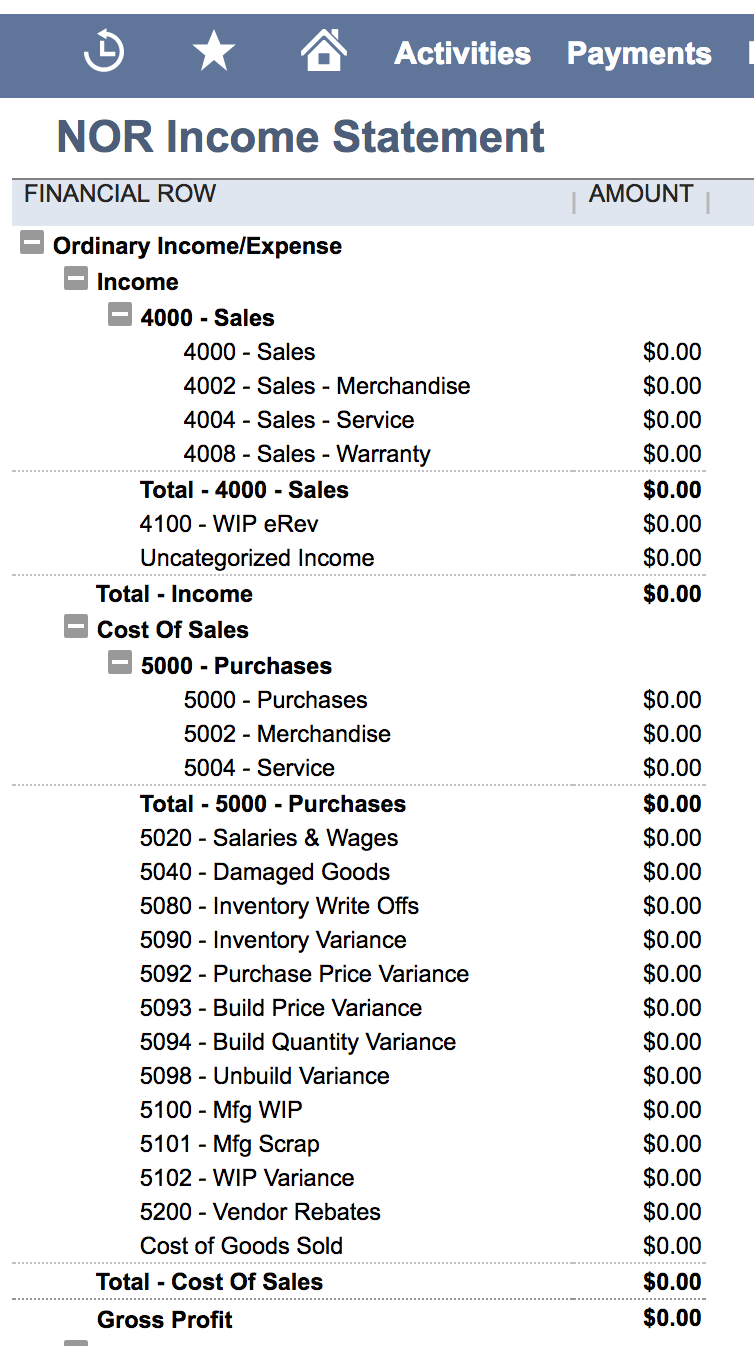Click the 5092 - Purchase Price Variance row
754x1346 pixels.
(x=359, y=974)
